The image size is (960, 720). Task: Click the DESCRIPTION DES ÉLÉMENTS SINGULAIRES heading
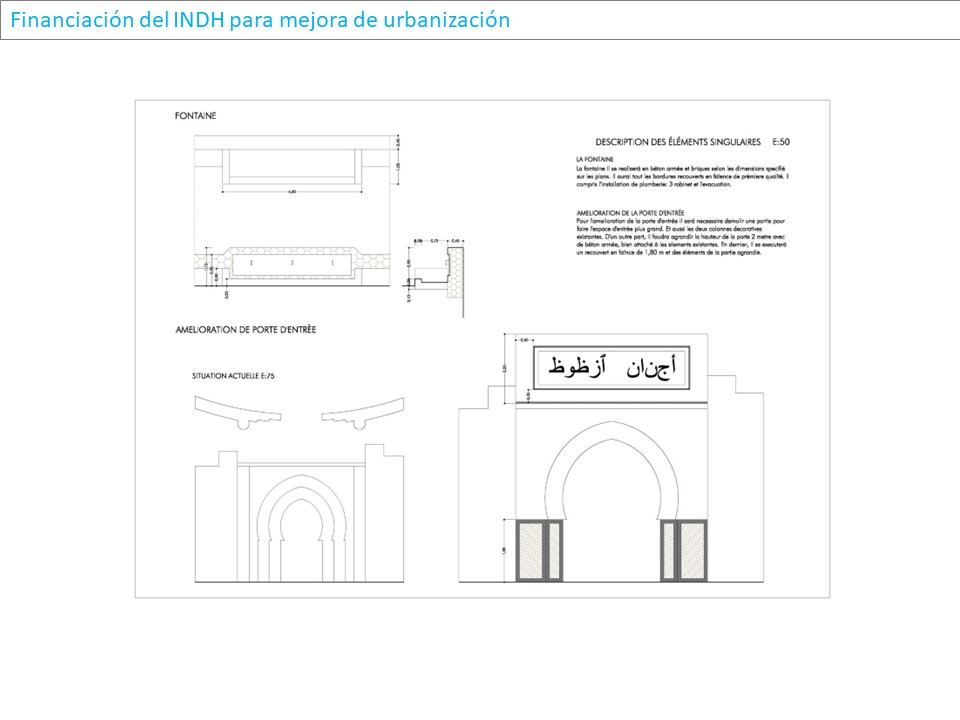pos(677,142)
